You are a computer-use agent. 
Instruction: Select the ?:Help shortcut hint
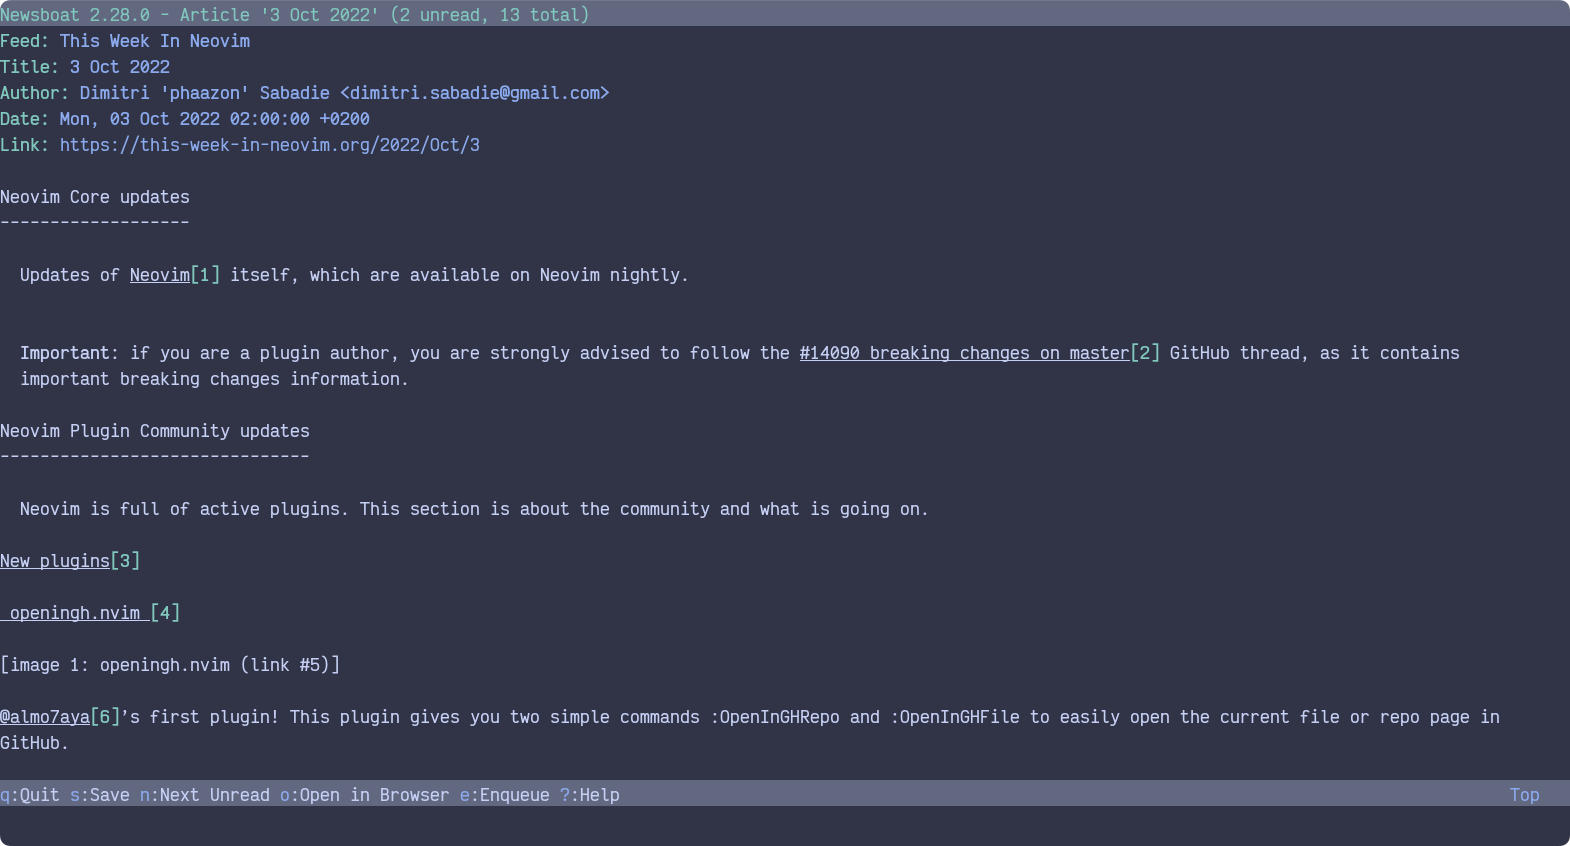590,795
